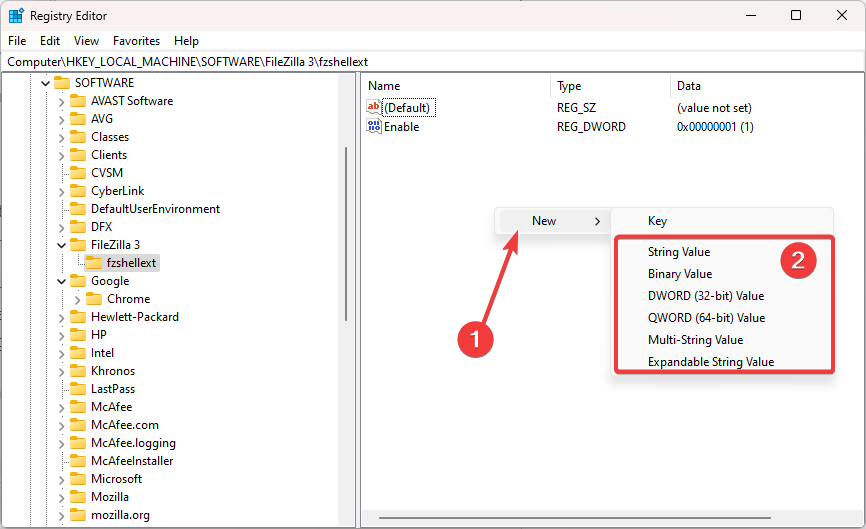866x529 pixels.
Task: Expand the AVAST Software key
Action: 61,102
